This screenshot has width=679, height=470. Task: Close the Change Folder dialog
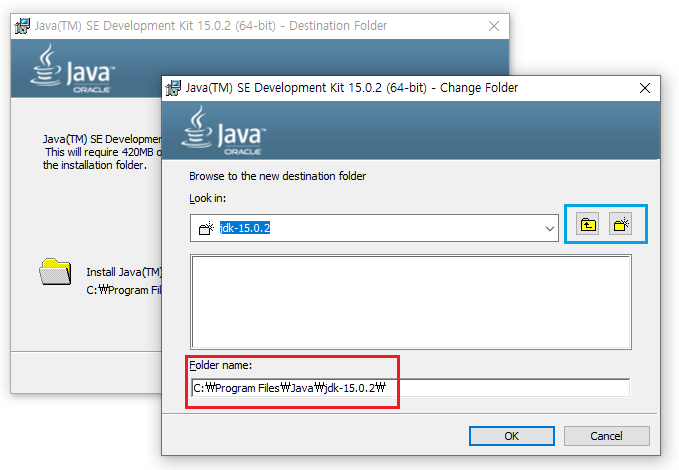coord(645,88)
